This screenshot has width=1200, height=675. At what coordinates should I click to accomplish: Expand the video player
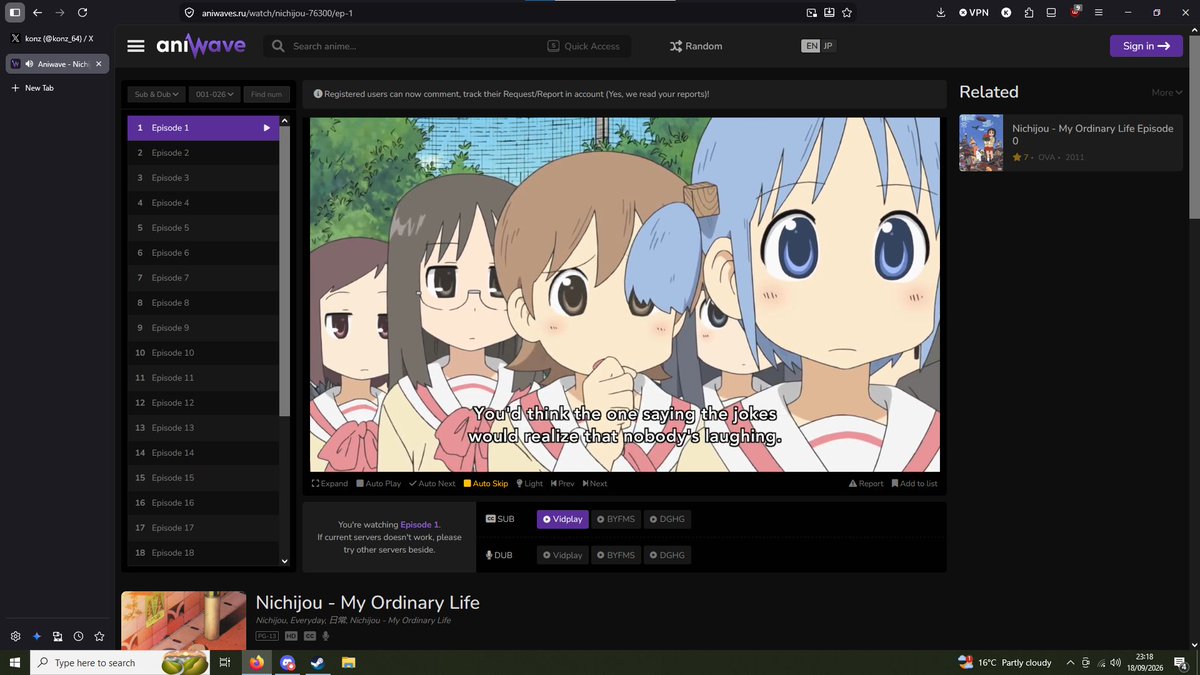tap(330, 484)
